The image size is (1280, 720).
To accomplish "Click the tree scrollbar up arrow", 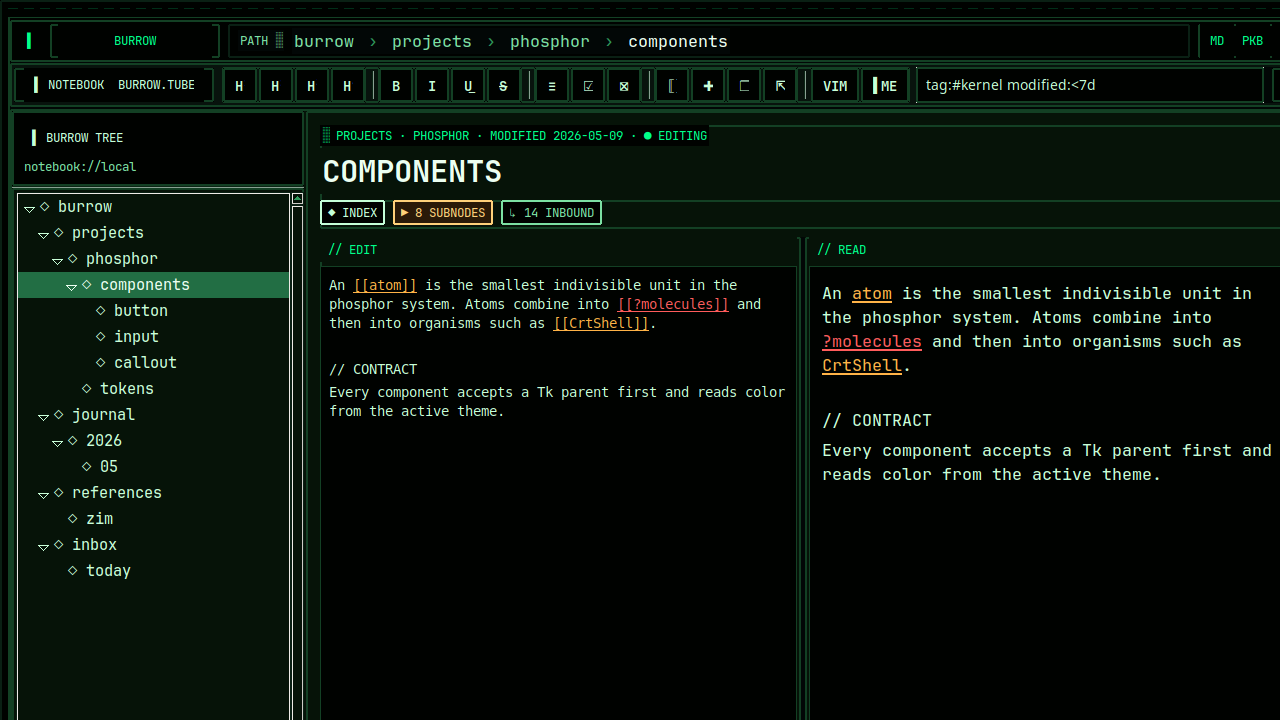I will (x=297, y=199).
